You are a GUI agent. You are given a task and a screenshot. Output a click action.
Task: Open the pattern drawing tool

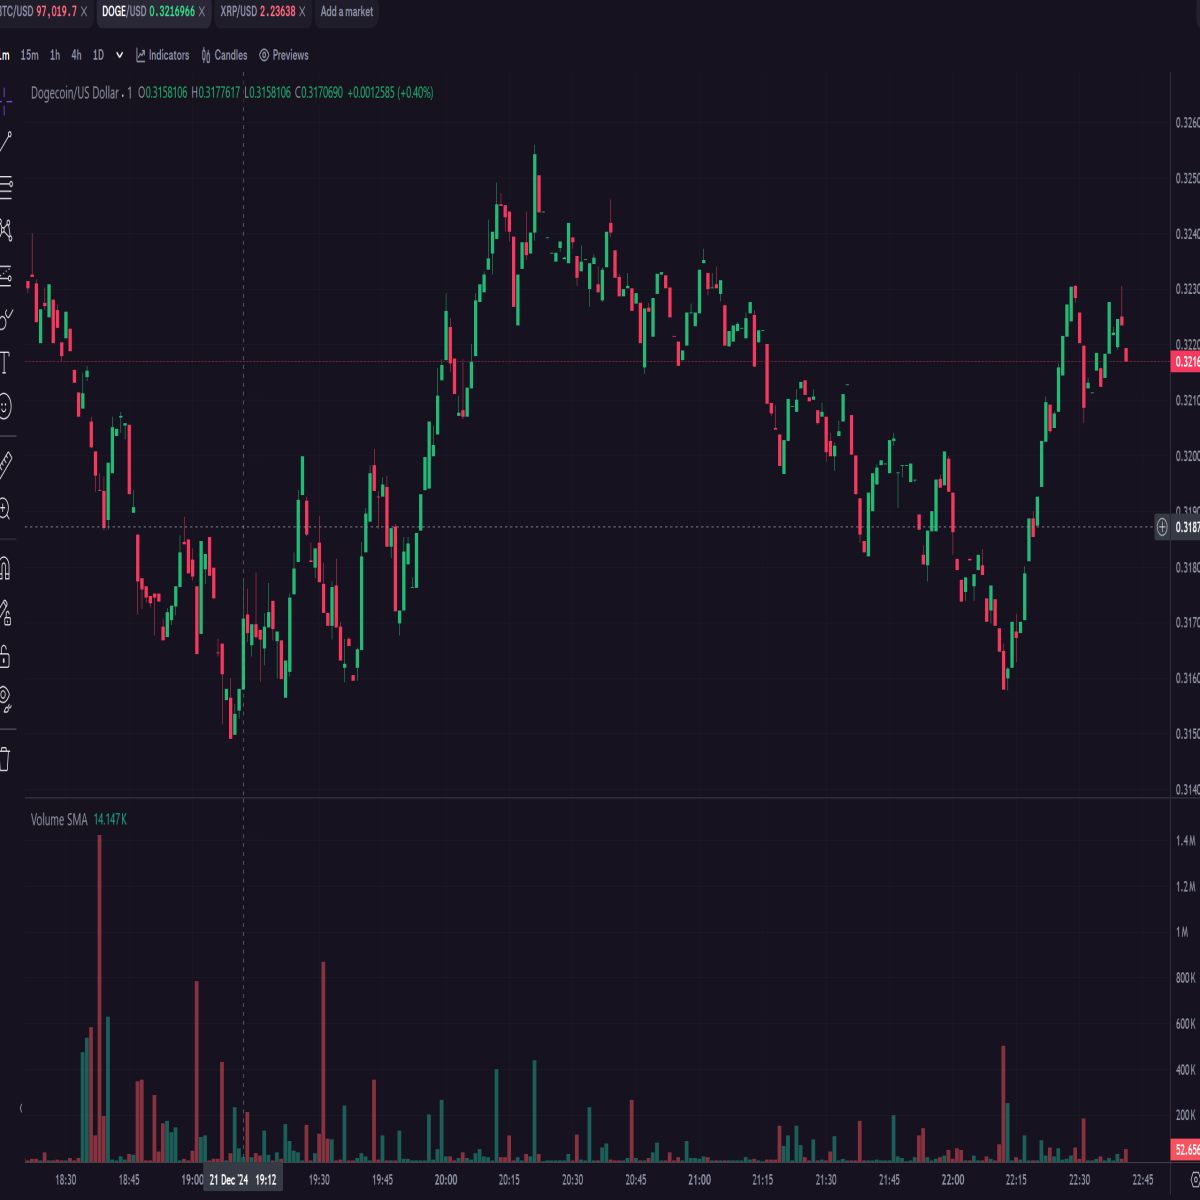coord(5,230)
